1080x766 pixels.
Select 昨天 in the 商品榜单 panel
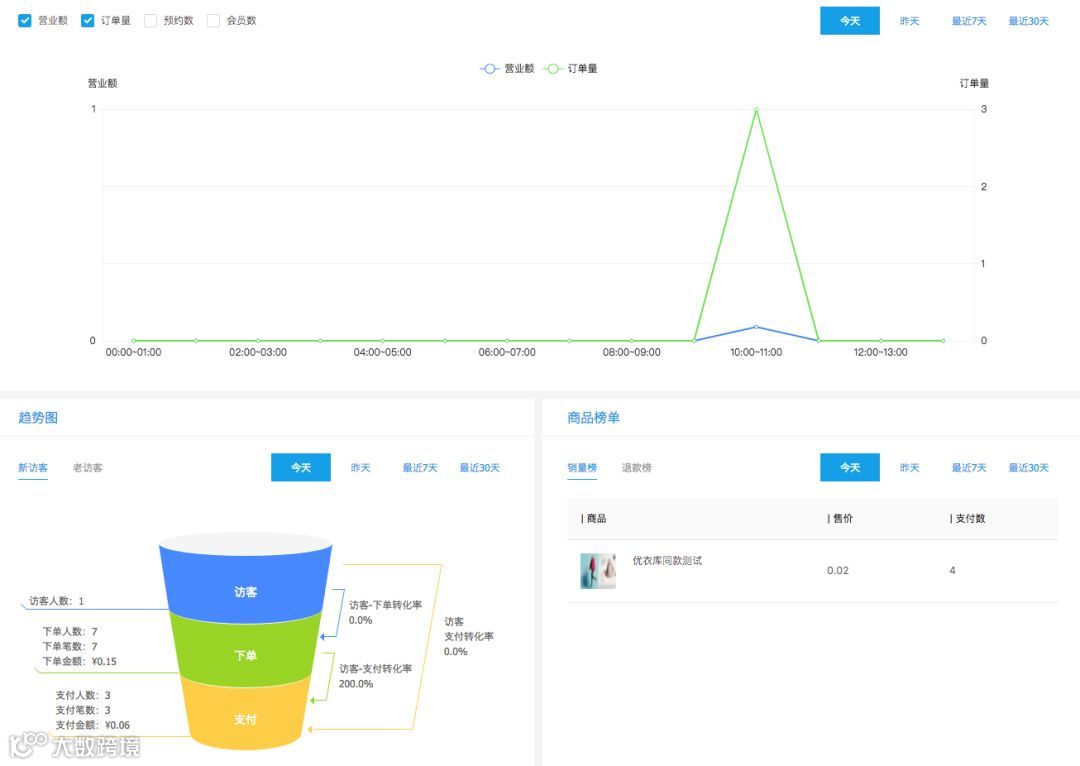pyautogui.click(x=909, y=468)
